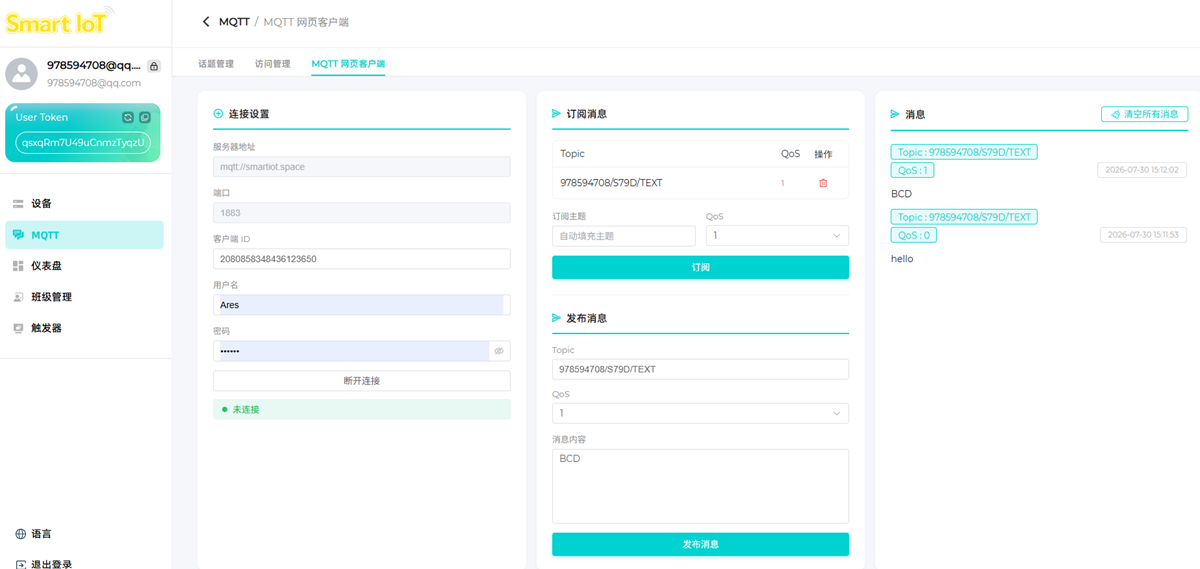
Task: Click the timestamp 2026-07-30 15:11:53
Action: coord(1142,235)
